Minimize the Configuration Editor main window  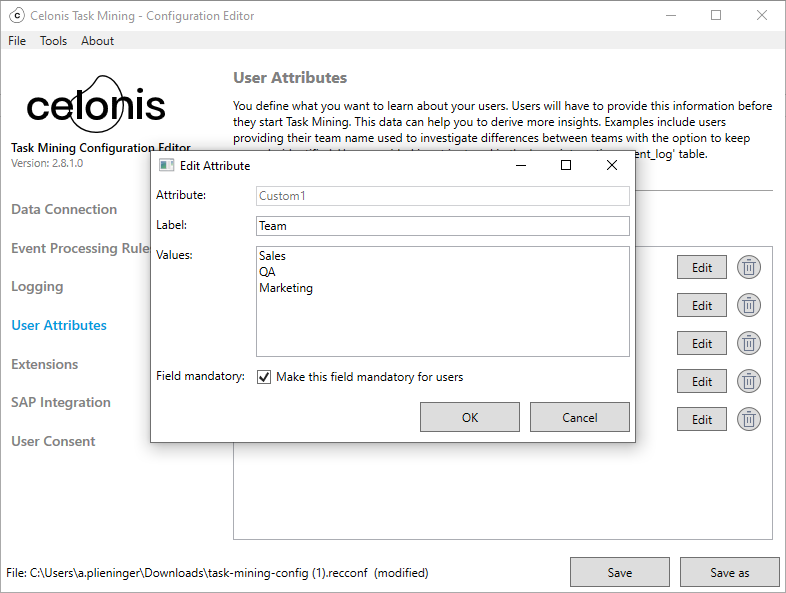pos(671,16)
